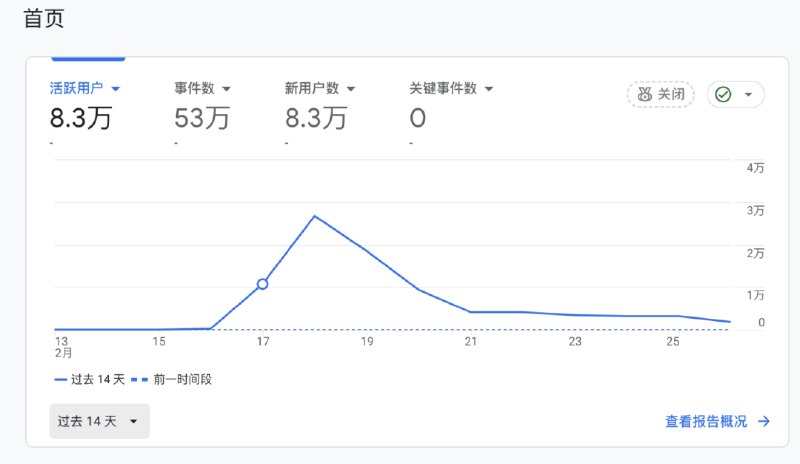Image resolution: width=800 pixels, height=464 pixels.
Task: Click the 首页 page title
Action: pyautogui.click(x=44, y=19)
